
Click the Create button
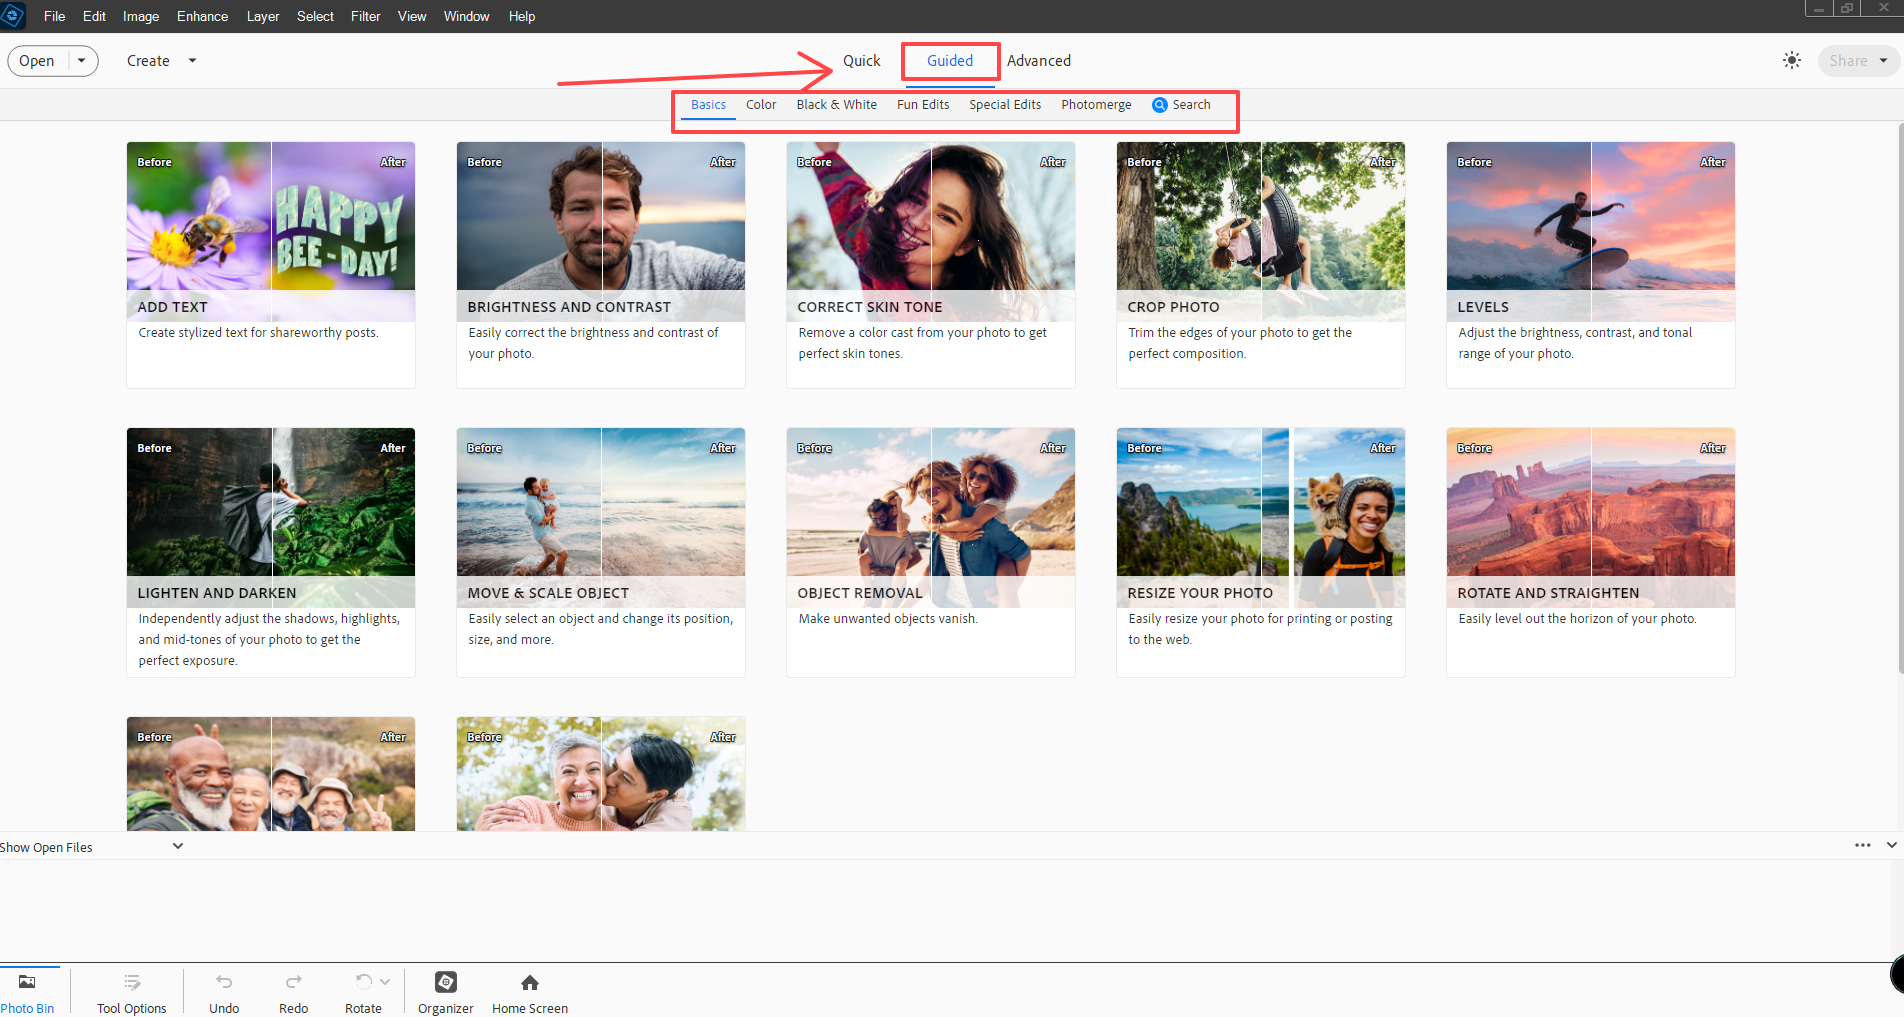click(146, 60)
